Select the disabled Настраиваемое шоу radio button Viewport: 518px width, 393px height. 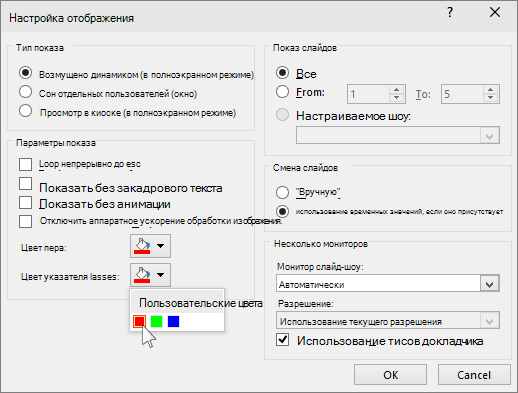click(282, 115)
